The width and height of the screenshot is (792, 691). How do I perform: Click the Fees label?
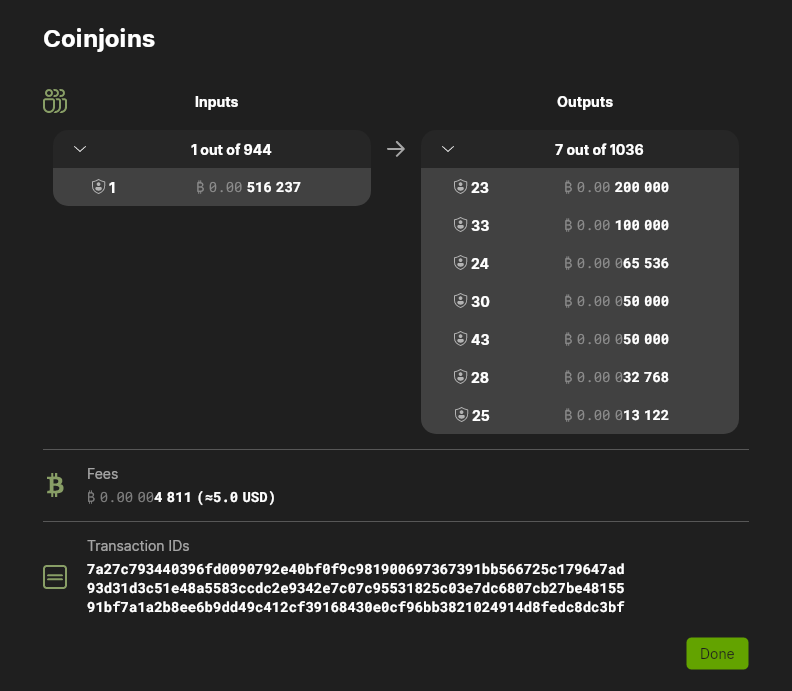[103, 474]
